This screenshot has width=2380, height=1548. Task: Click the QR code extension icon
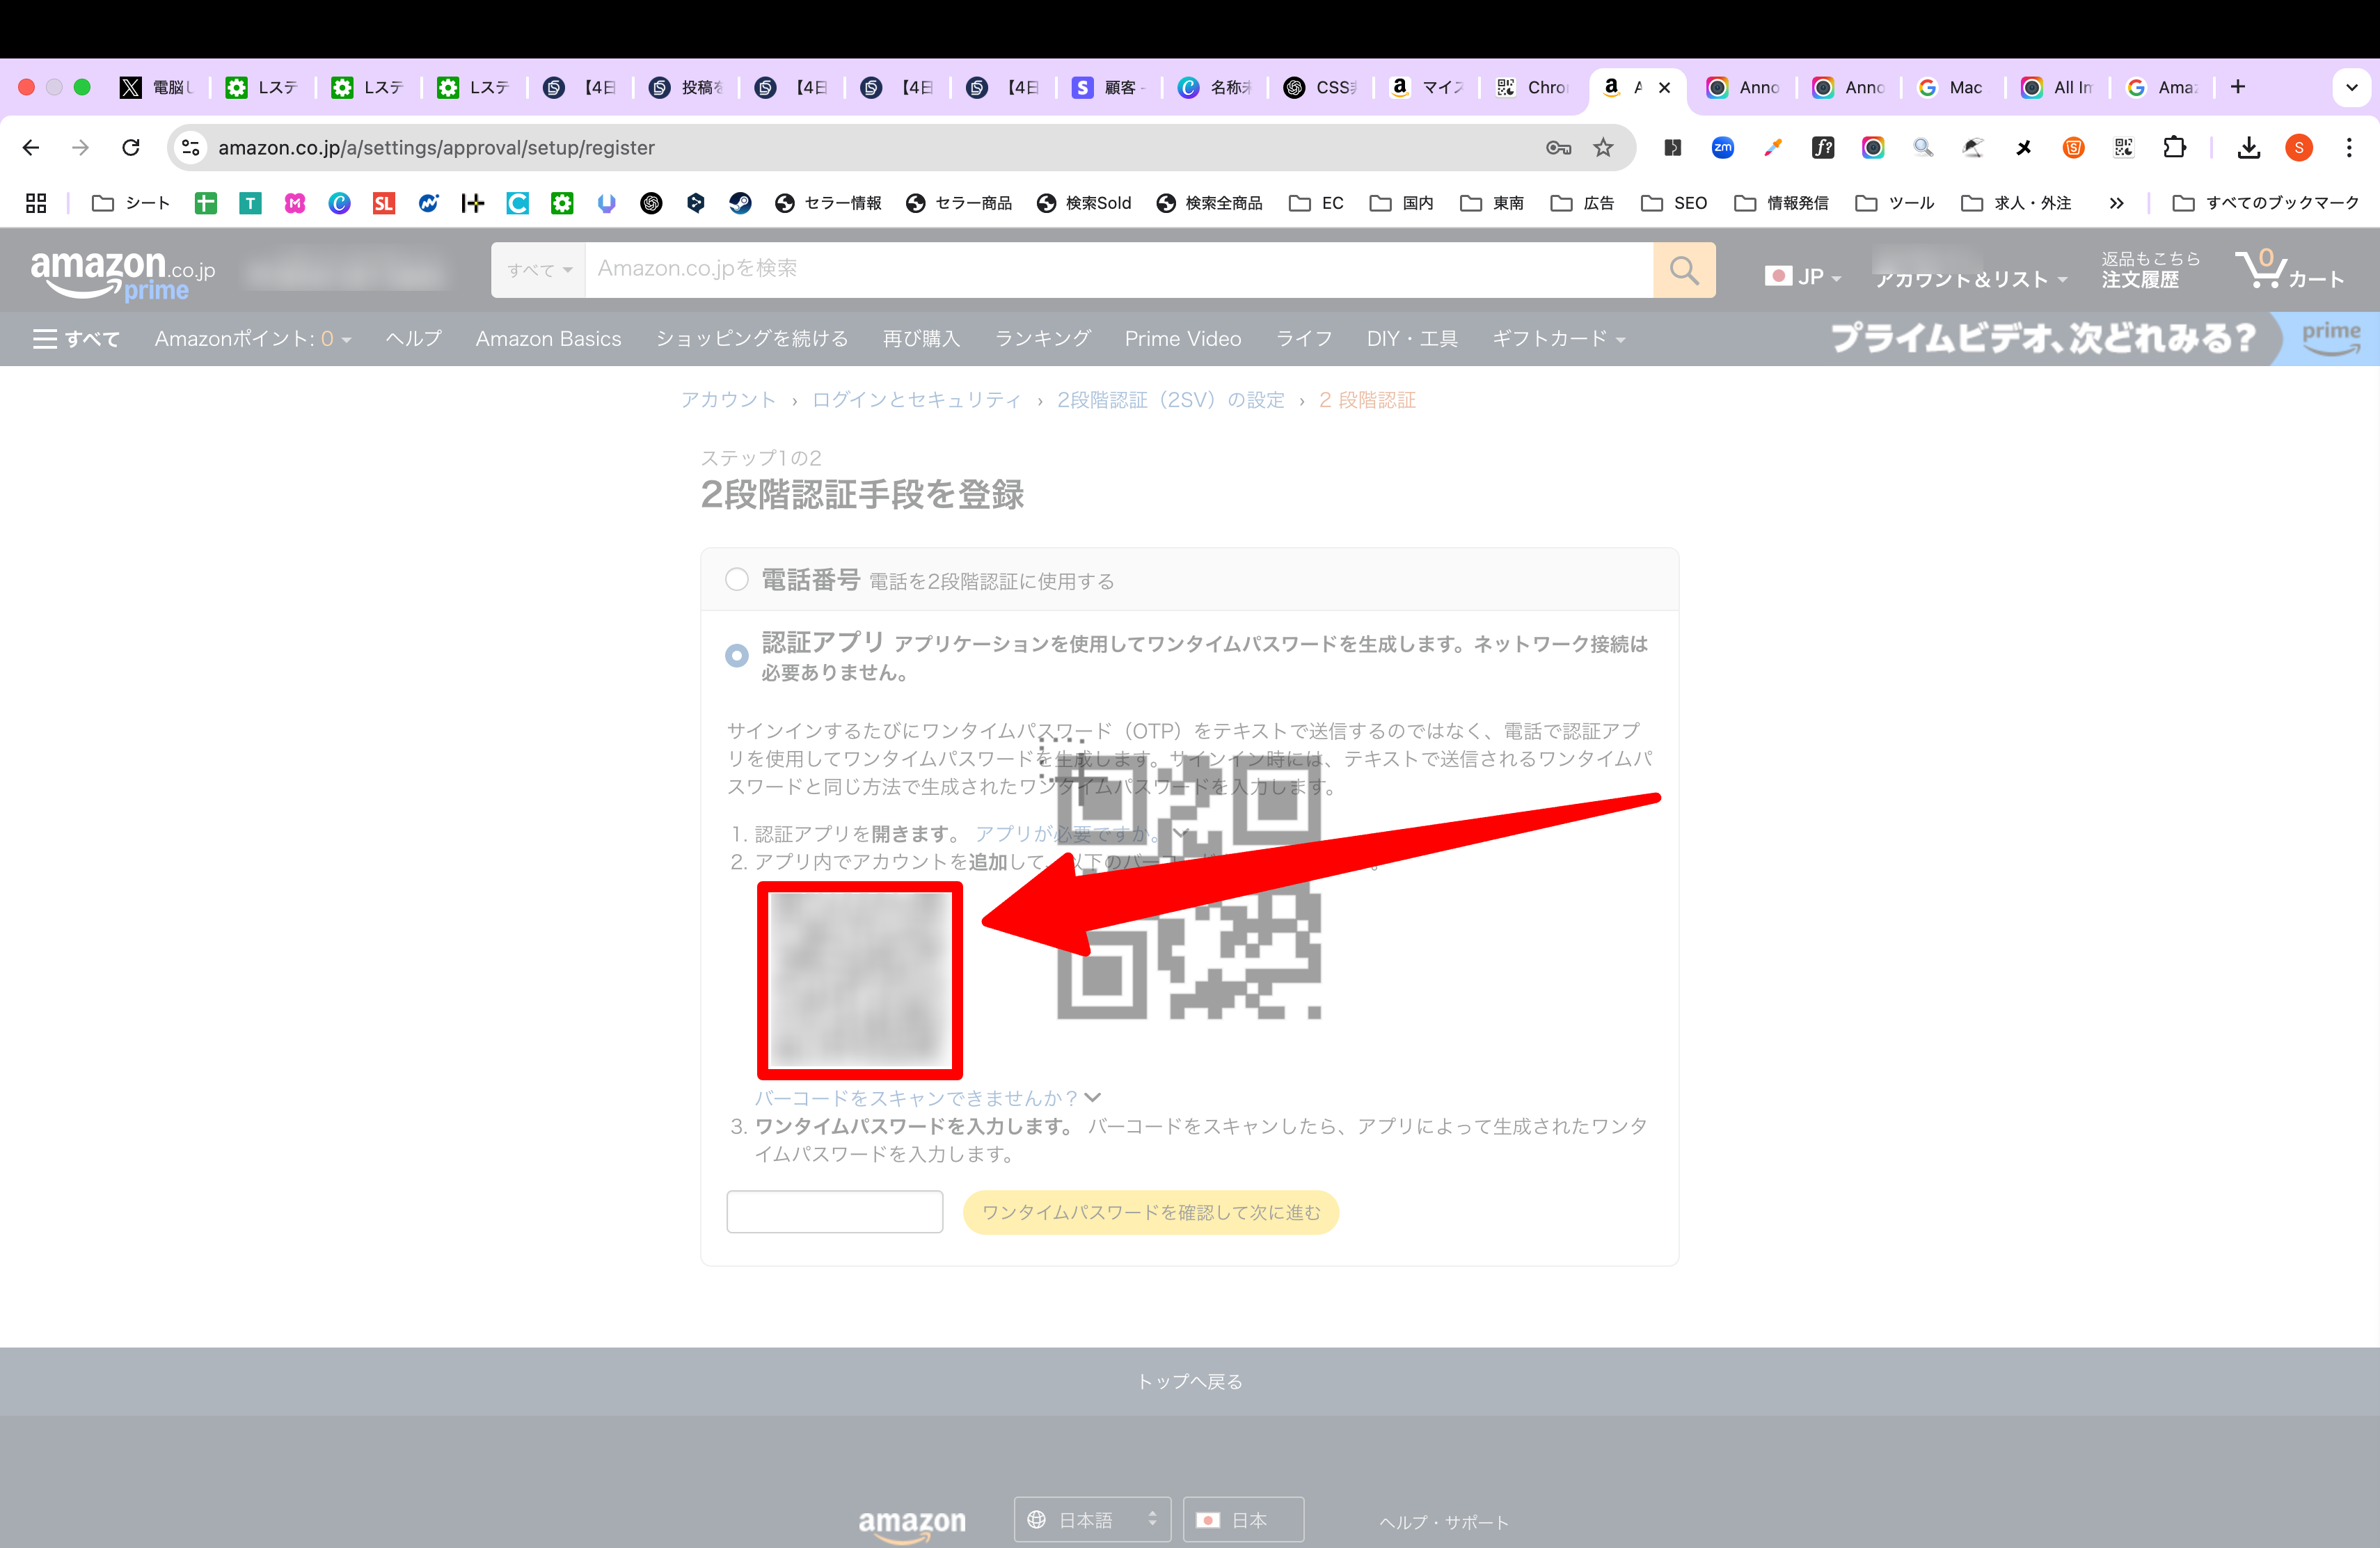pos(2124,148)
